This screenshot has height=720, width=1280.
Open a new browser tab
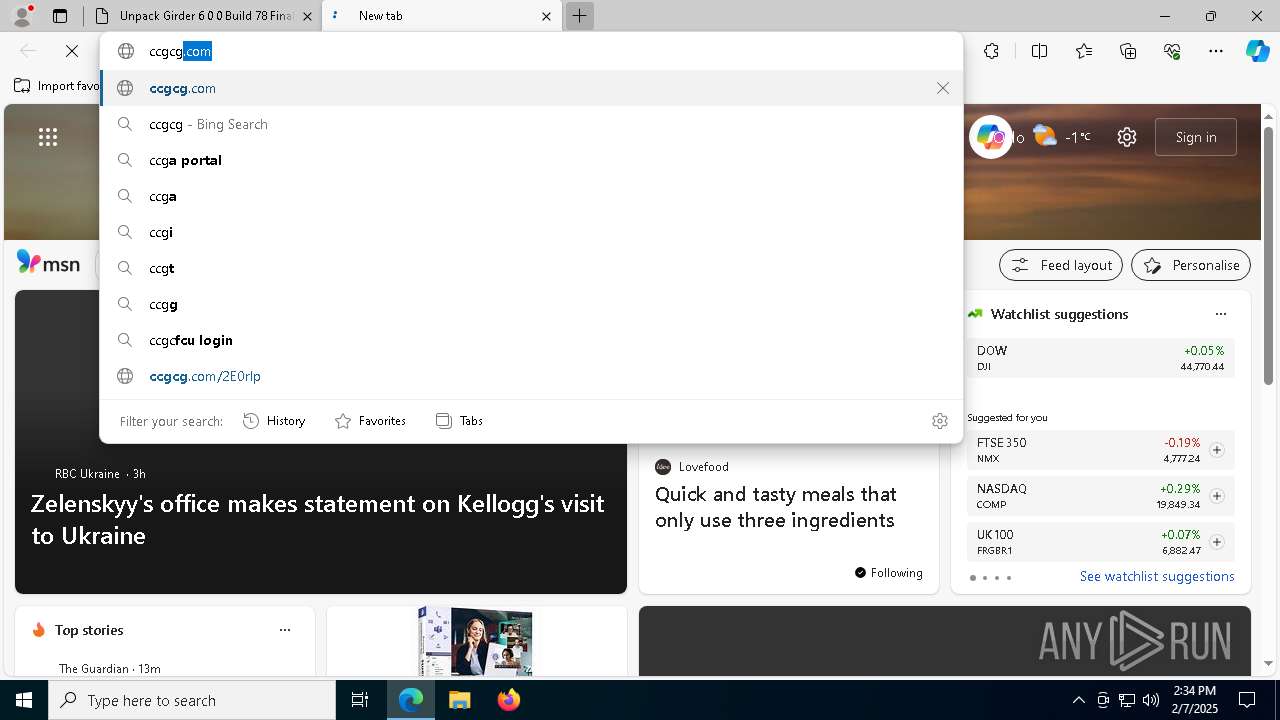(579, 16)
